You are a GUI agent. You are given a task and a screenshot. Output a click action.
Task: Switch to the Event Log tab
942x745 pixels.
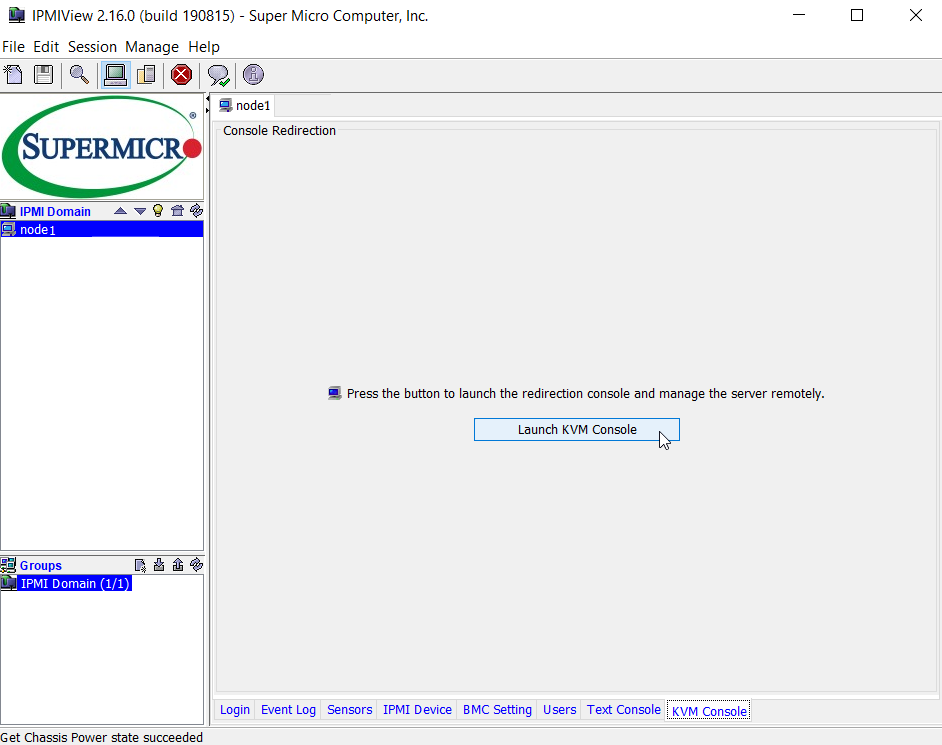click(x=288, y=710)
